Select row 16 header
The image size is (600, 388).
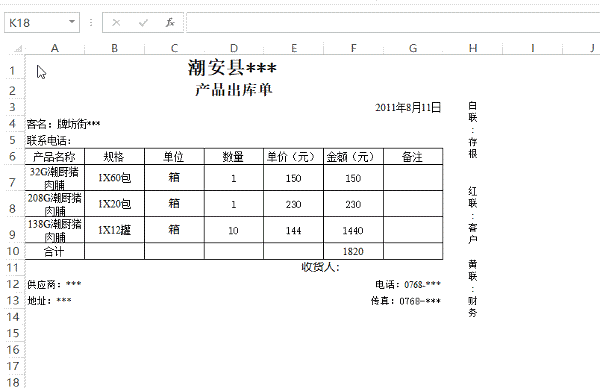tap(13, 350)
